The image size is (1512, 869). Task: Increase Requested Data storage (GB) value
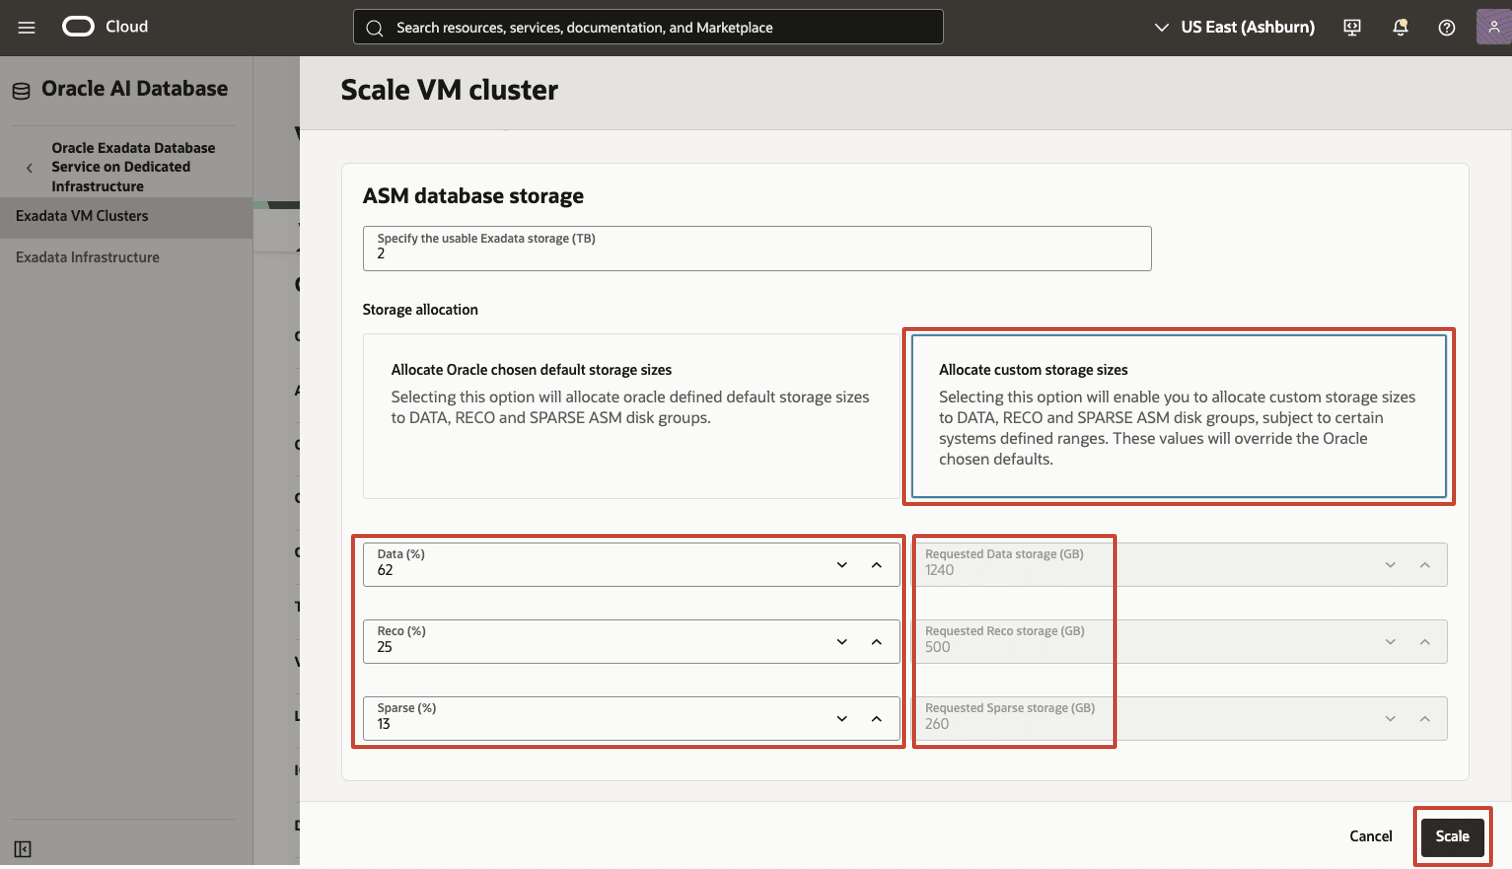tap(1425, 565)
